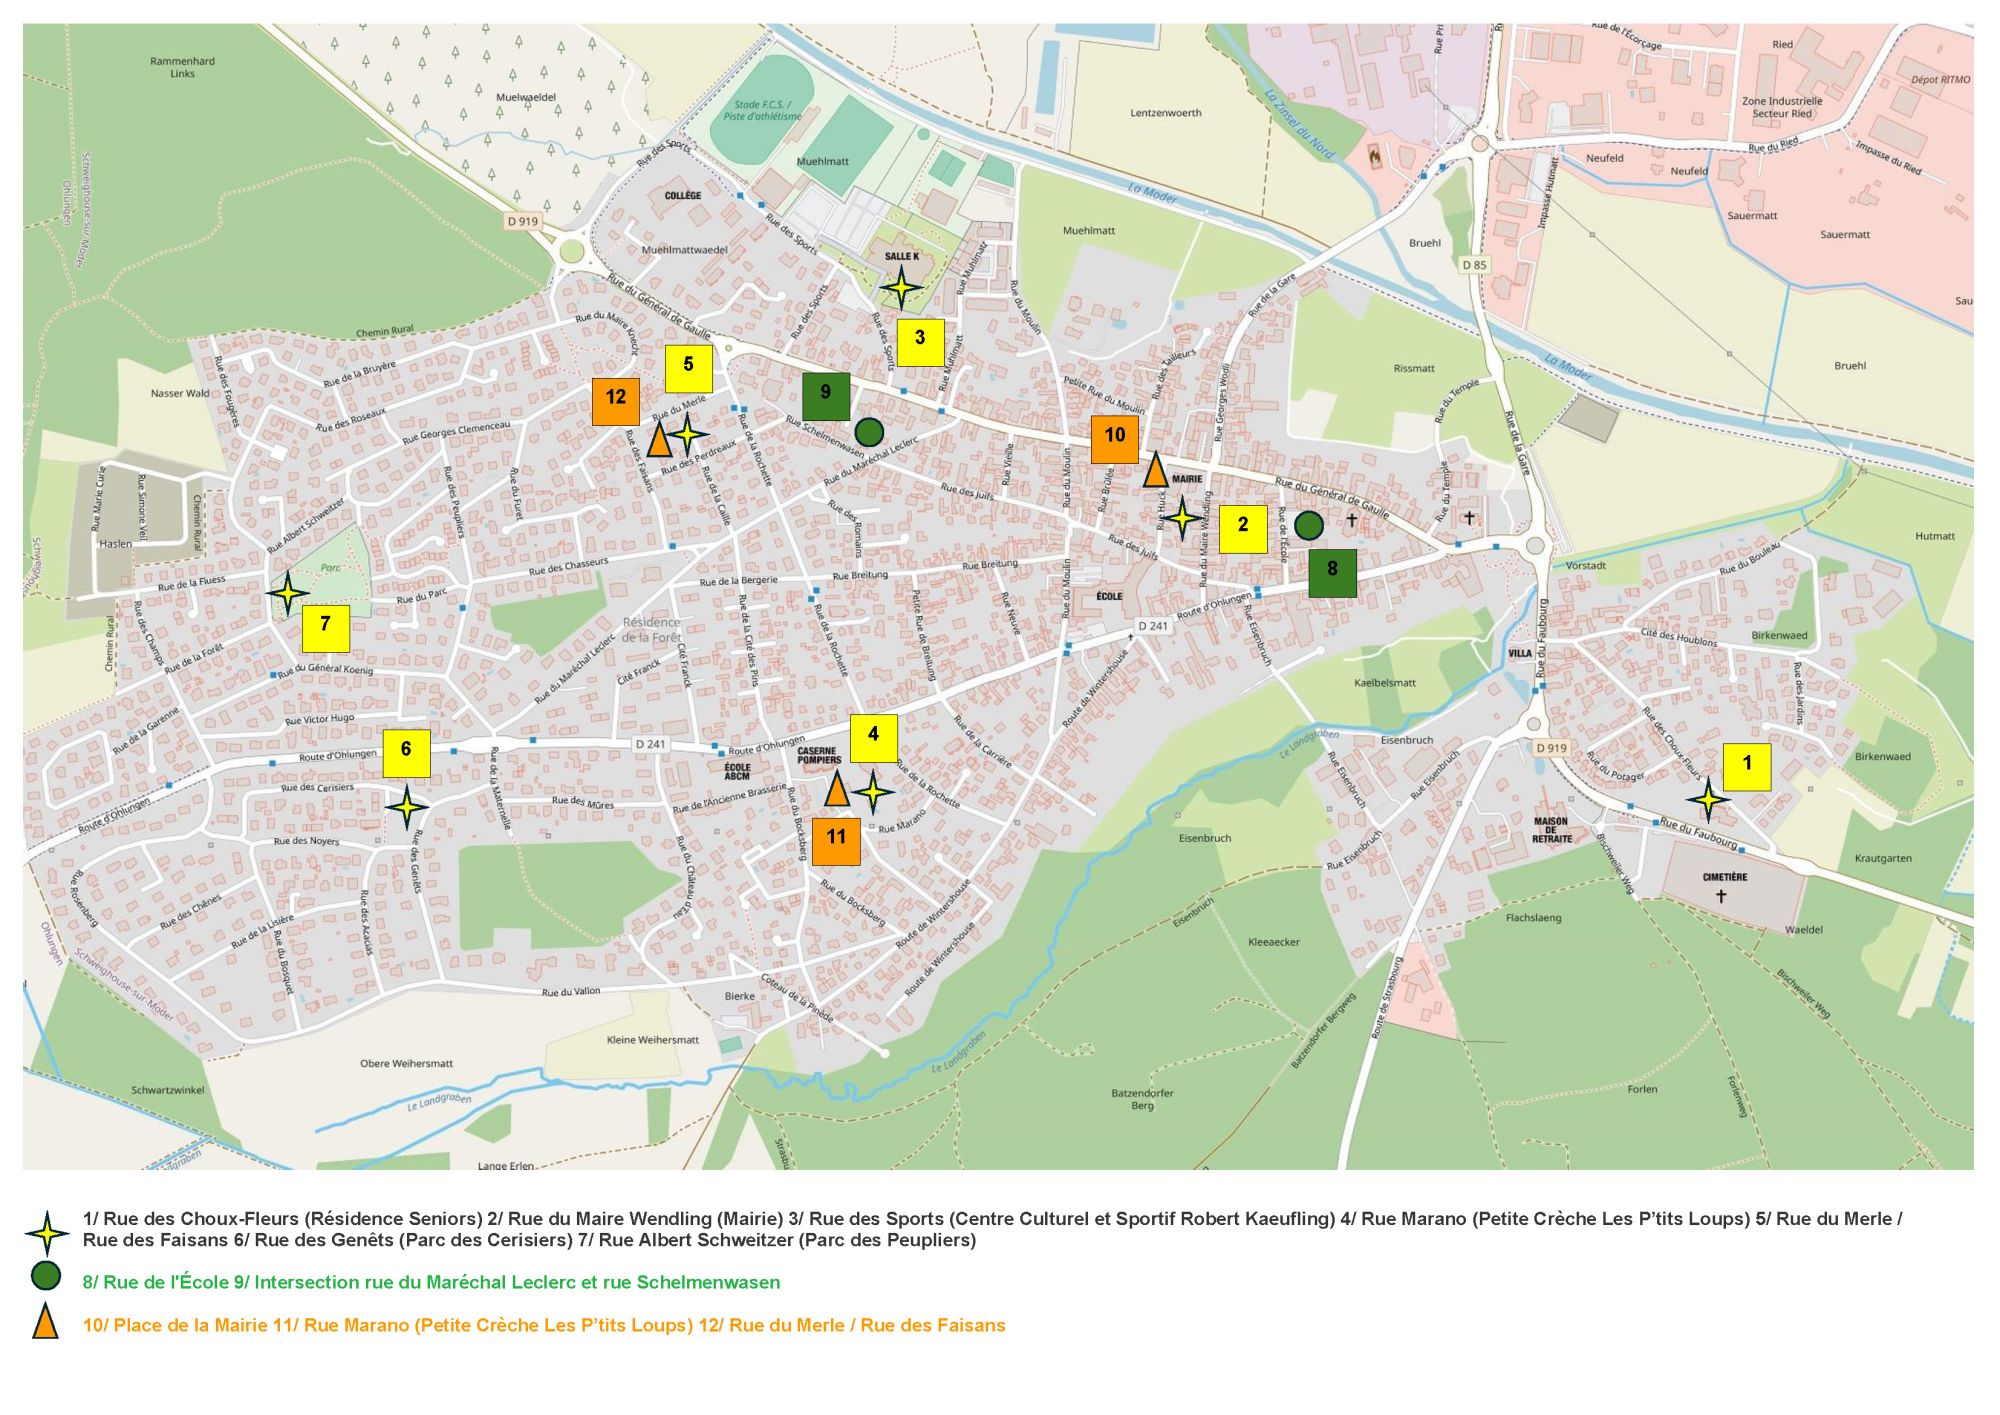
Task: Click the VILLA label on the map
Action: (1520, 653)
